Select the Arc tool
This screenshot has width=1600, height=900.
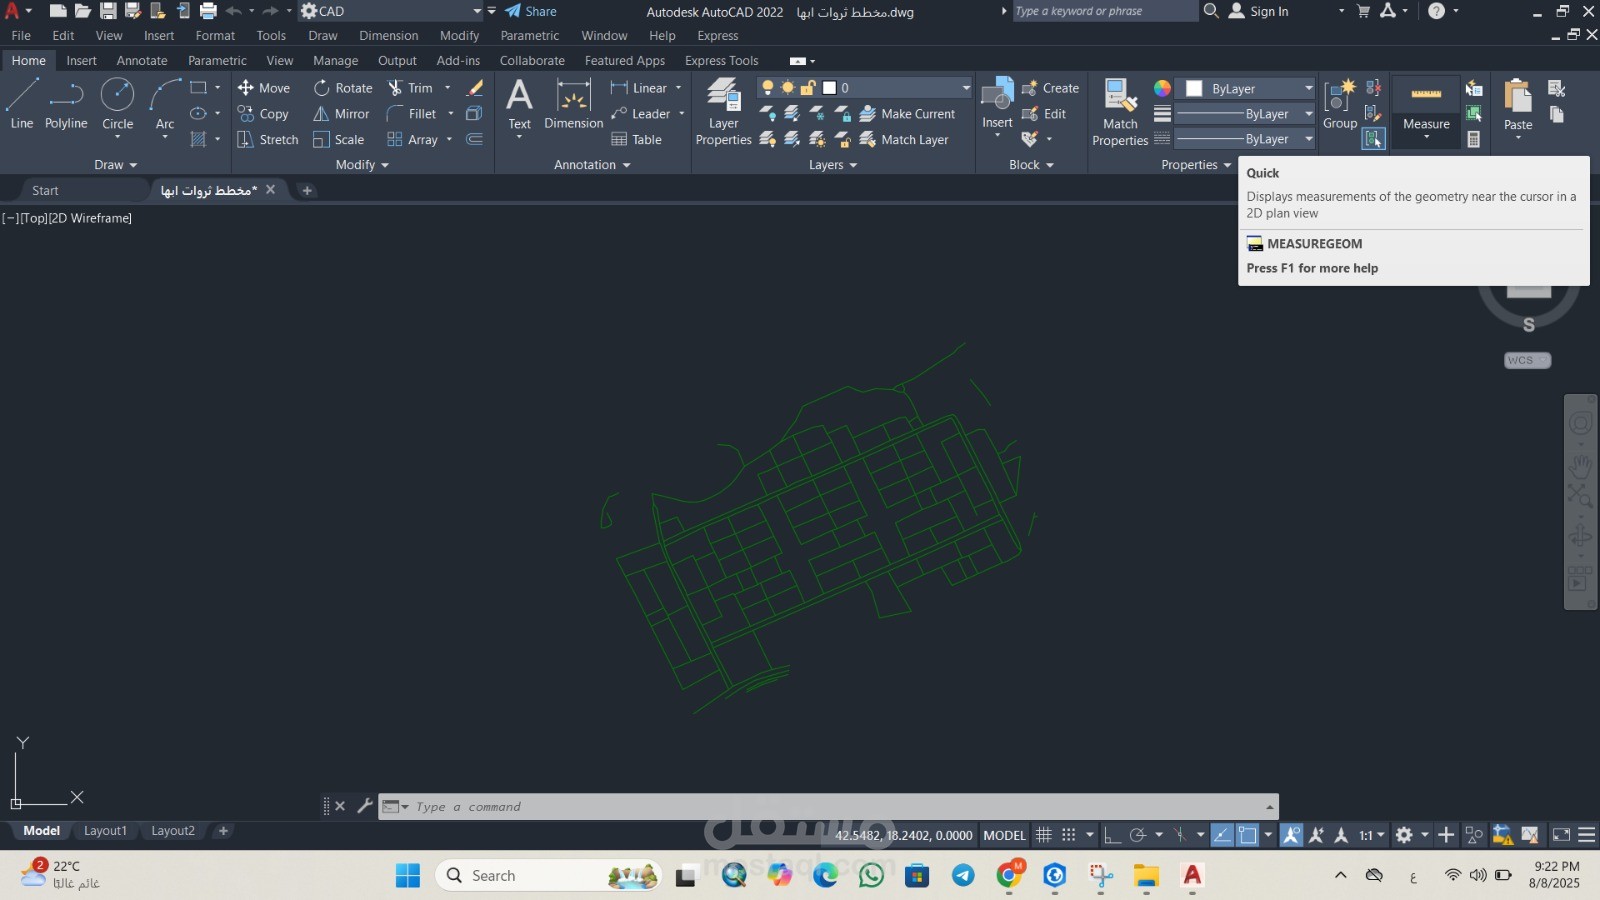(165, 105)
